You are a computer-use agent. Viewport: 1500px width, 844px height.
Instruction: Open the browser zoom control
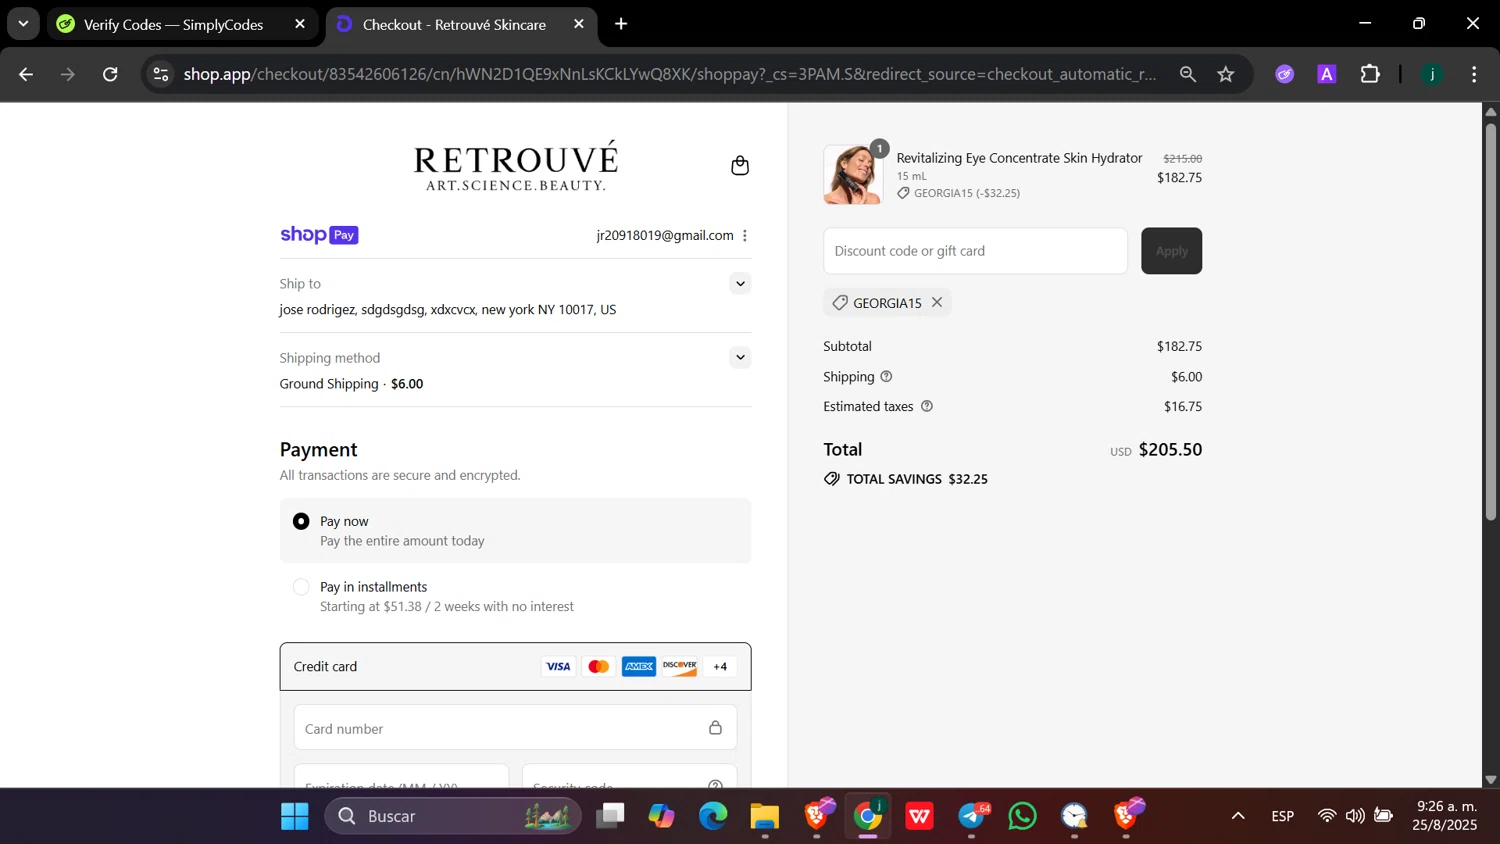click(x=1188, y=74)
